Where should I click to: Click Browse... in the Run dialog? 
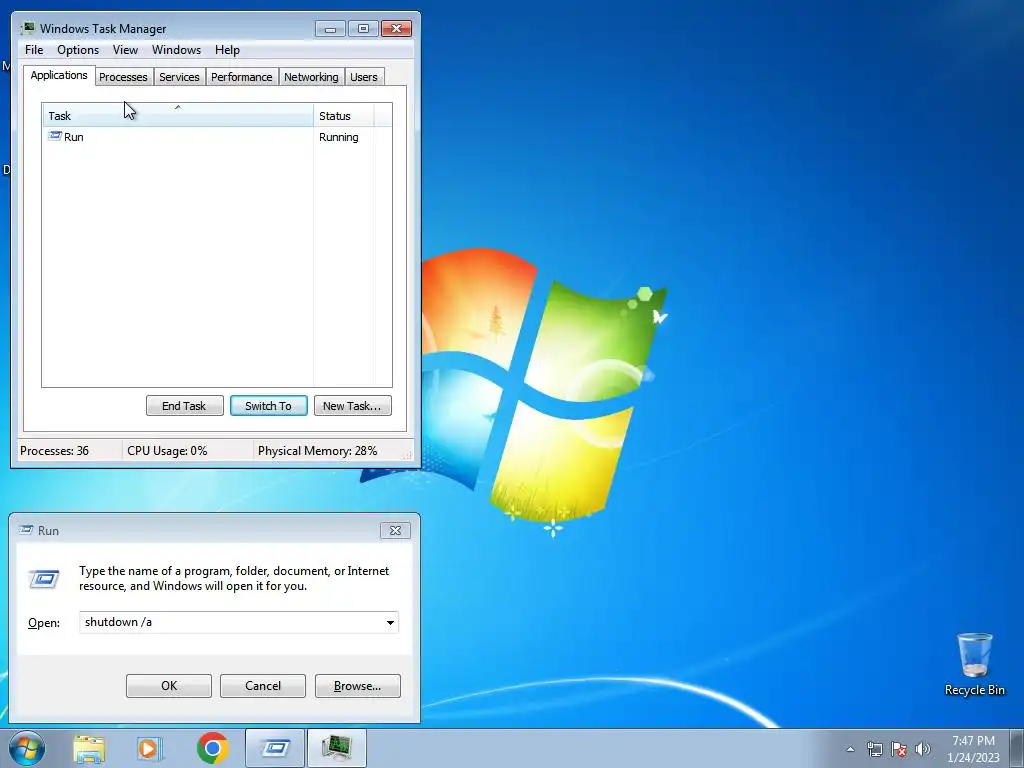(x=357, y=686)
